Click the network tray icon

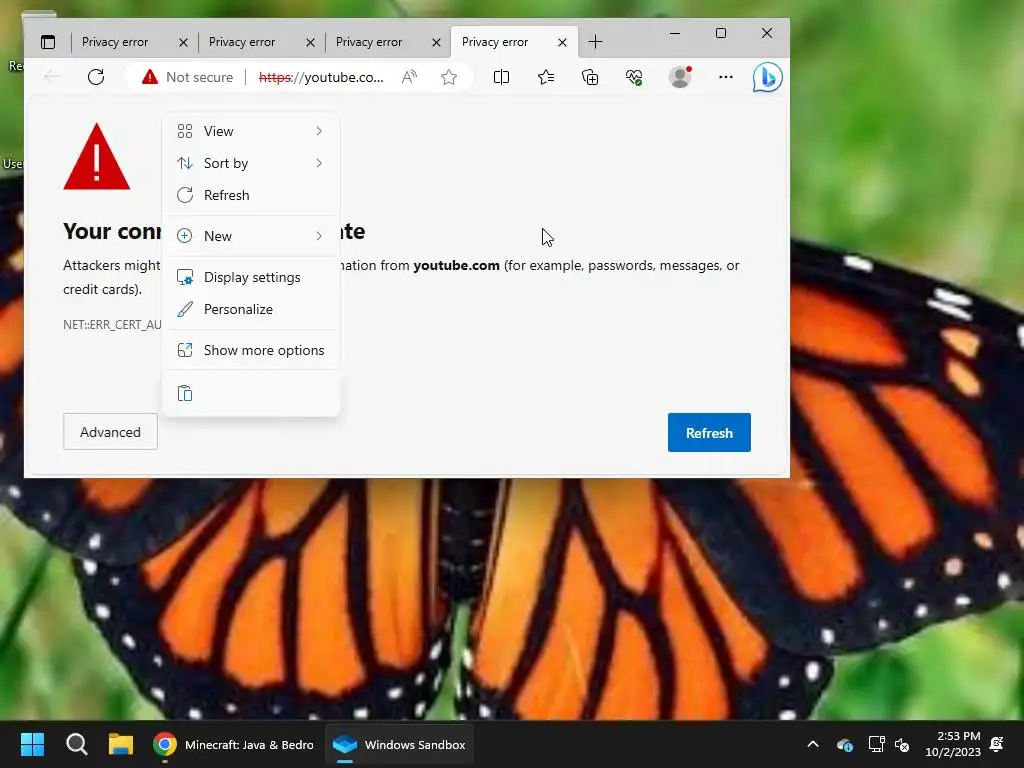point(876,744)
